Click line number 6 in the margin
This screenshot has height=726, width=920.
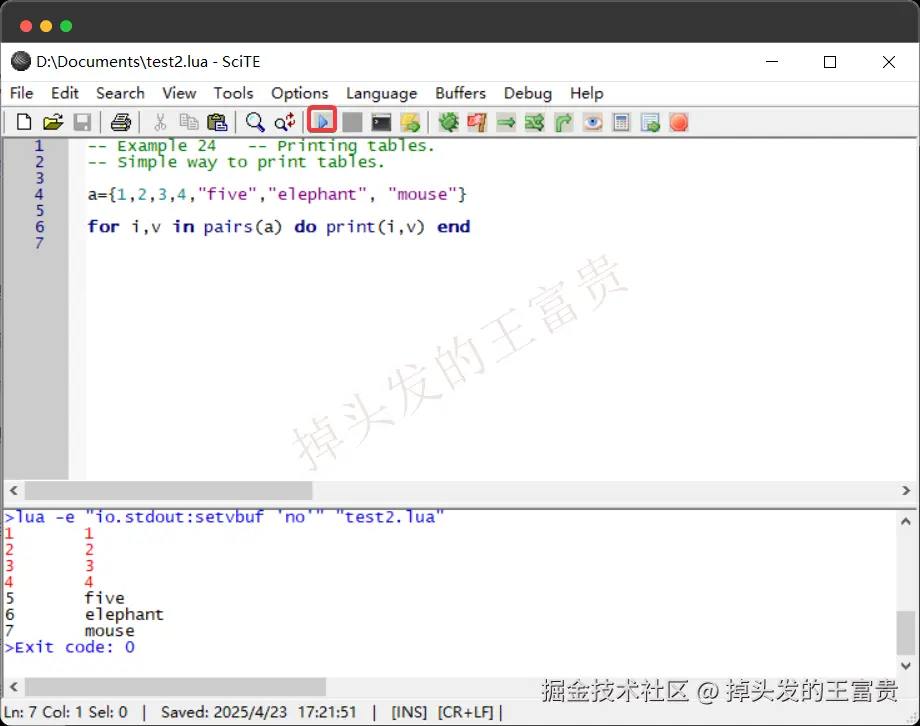tap(38, 227)
